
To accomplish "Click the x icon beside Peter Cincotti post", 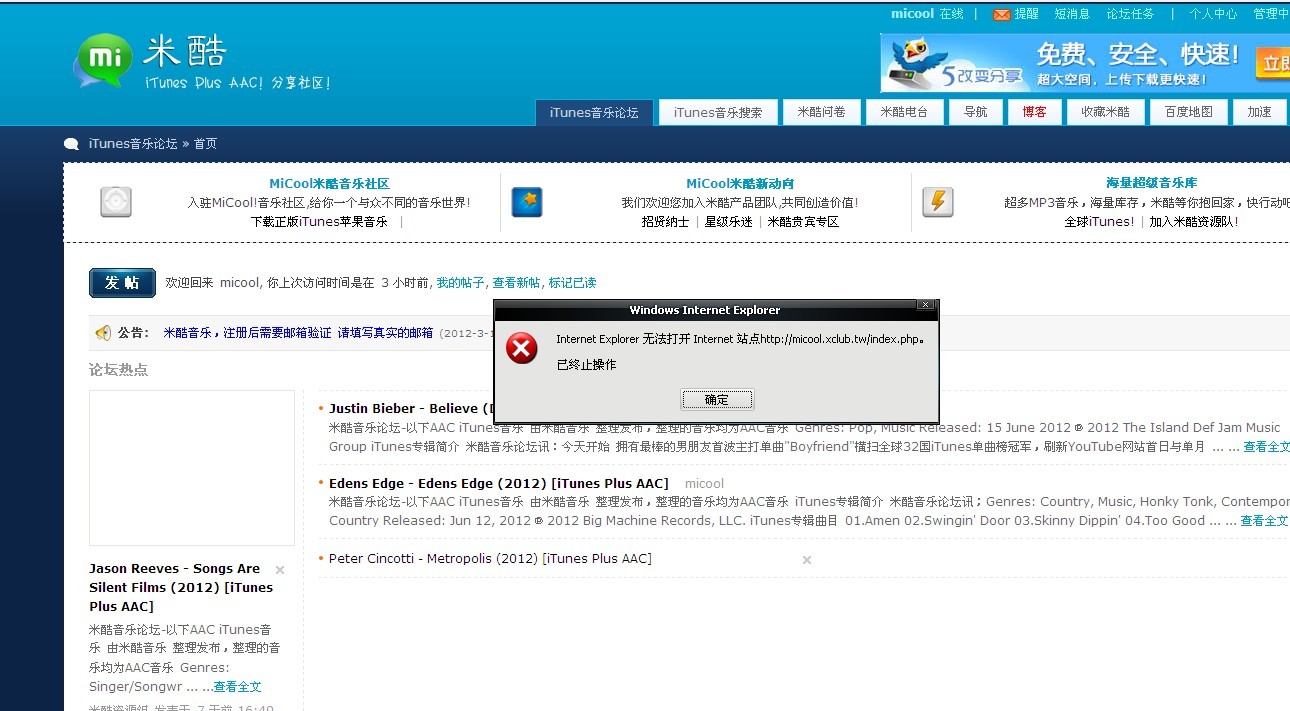I will click(x=807, y=560).
